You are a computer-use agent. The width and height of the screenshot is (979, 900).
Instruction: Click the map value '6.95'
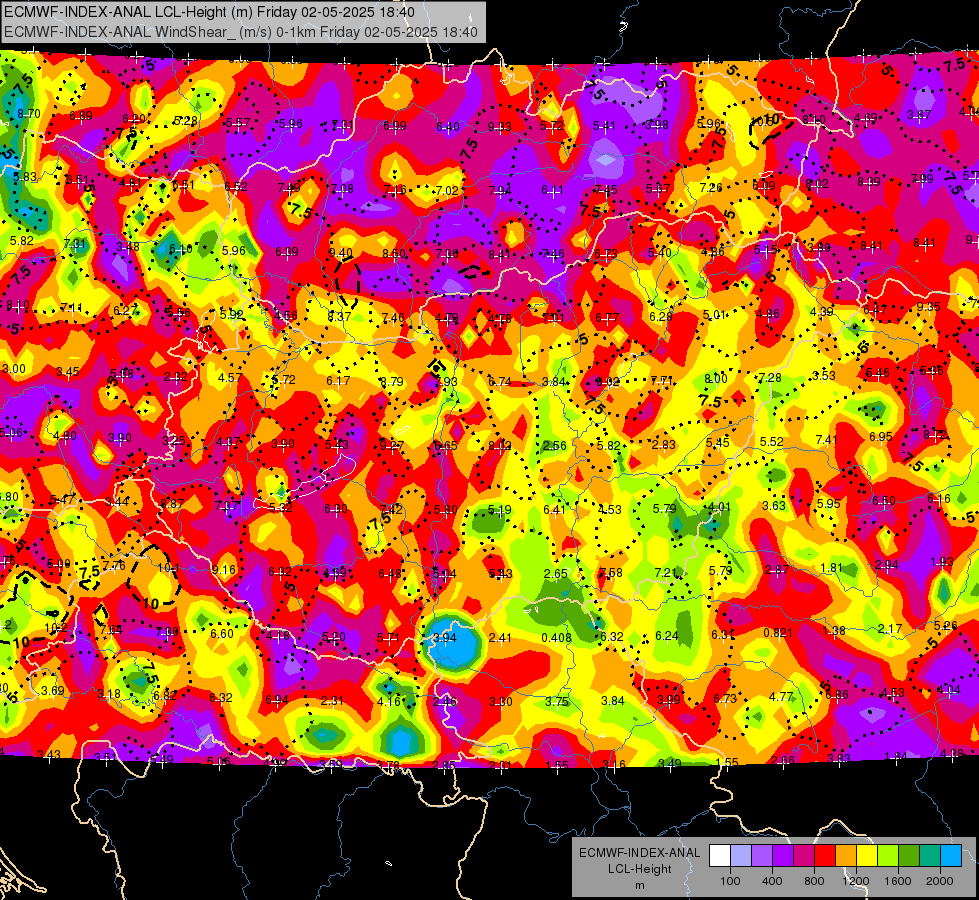click(x=880, y=437)
